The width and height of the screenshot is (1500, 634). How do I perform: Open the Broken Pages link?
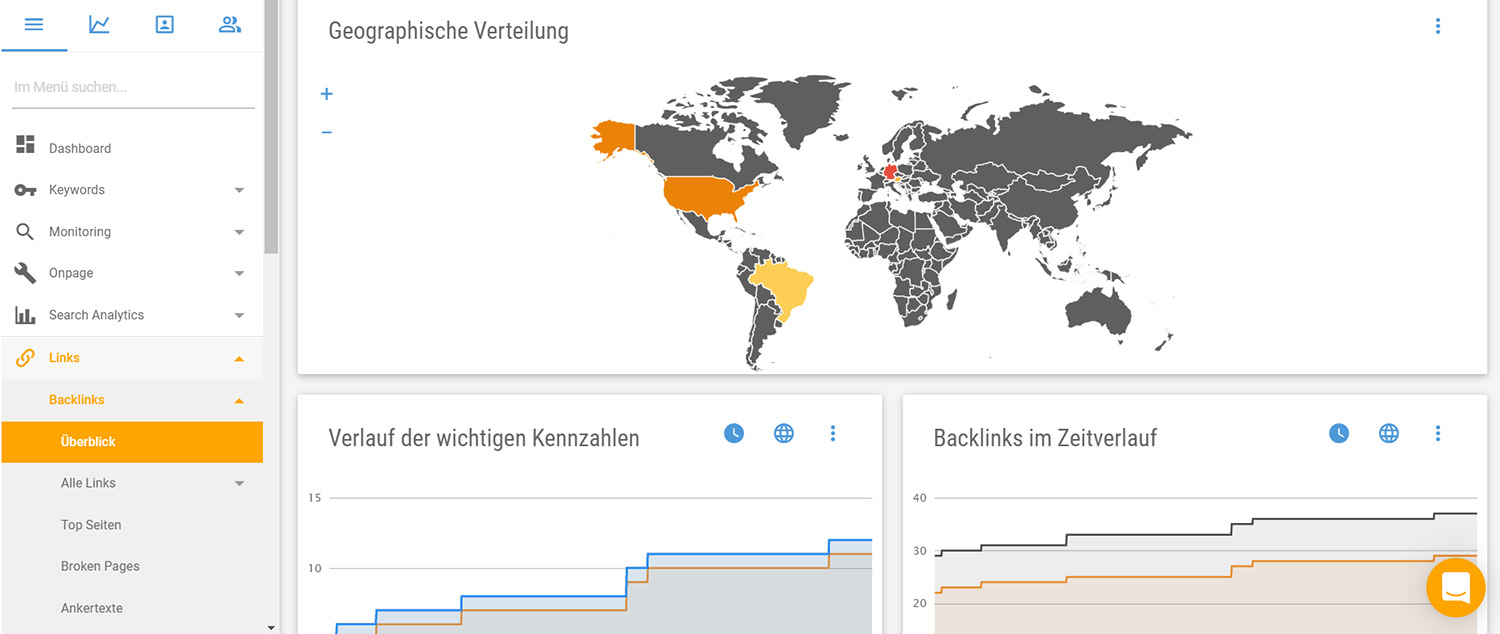100,566
